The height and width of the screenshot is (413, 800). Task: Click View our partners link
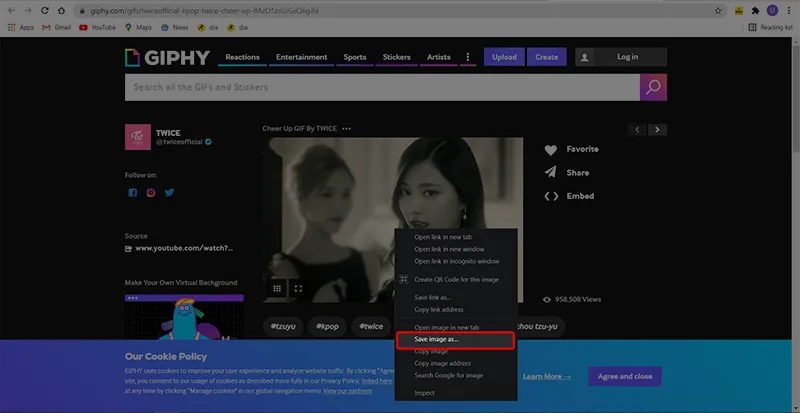click(x=347, y=391)
